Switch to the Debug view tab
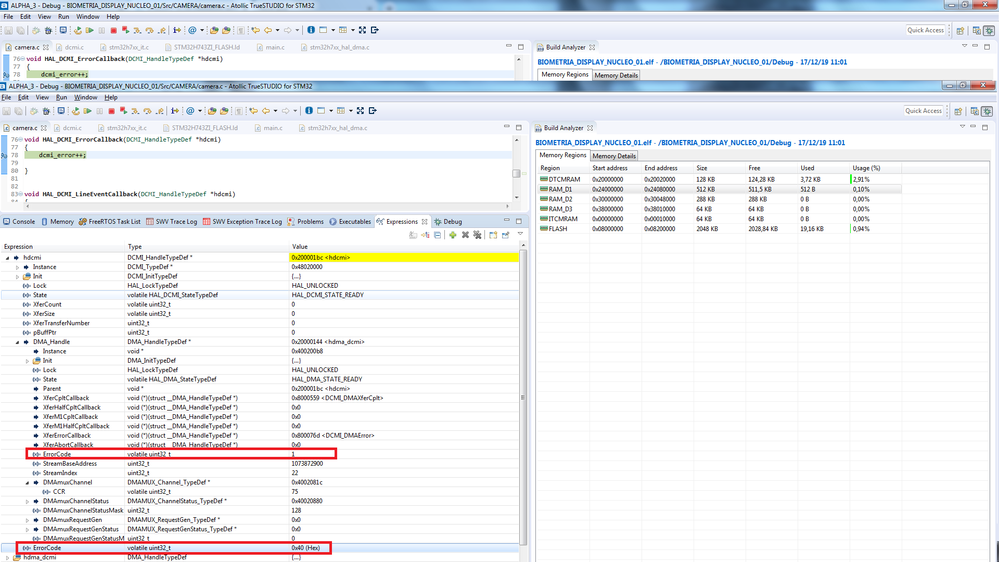Screen dimensions: 999x562 click(448, 222)
